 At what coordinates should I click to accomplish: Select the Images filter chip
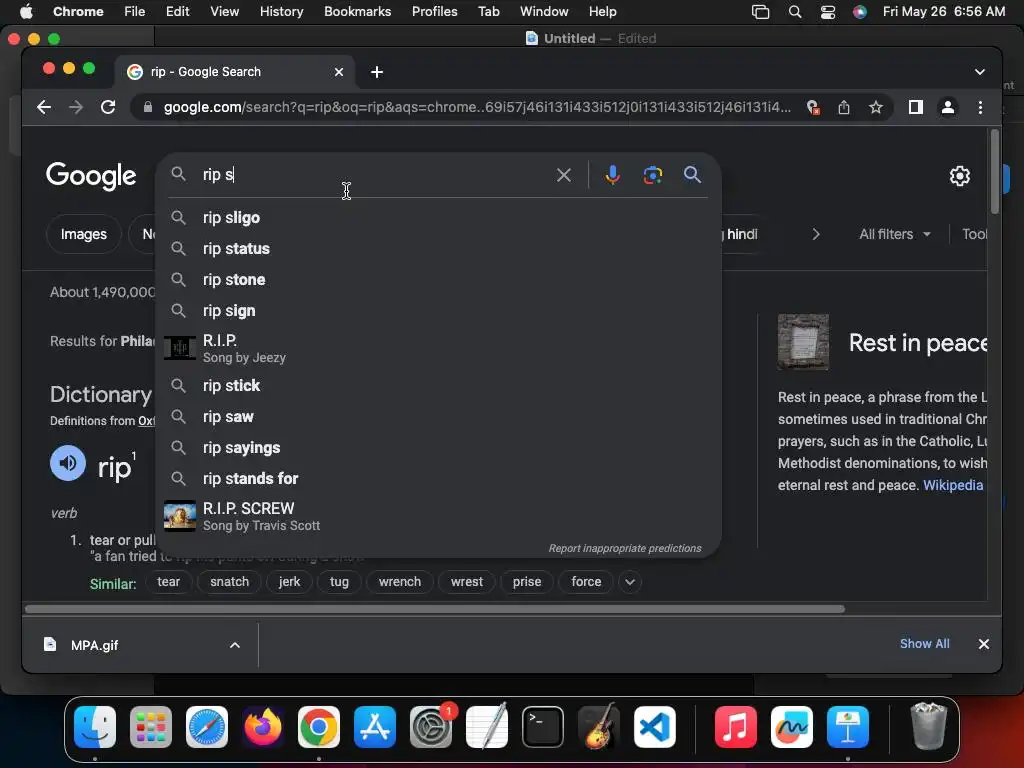[84, 234]
